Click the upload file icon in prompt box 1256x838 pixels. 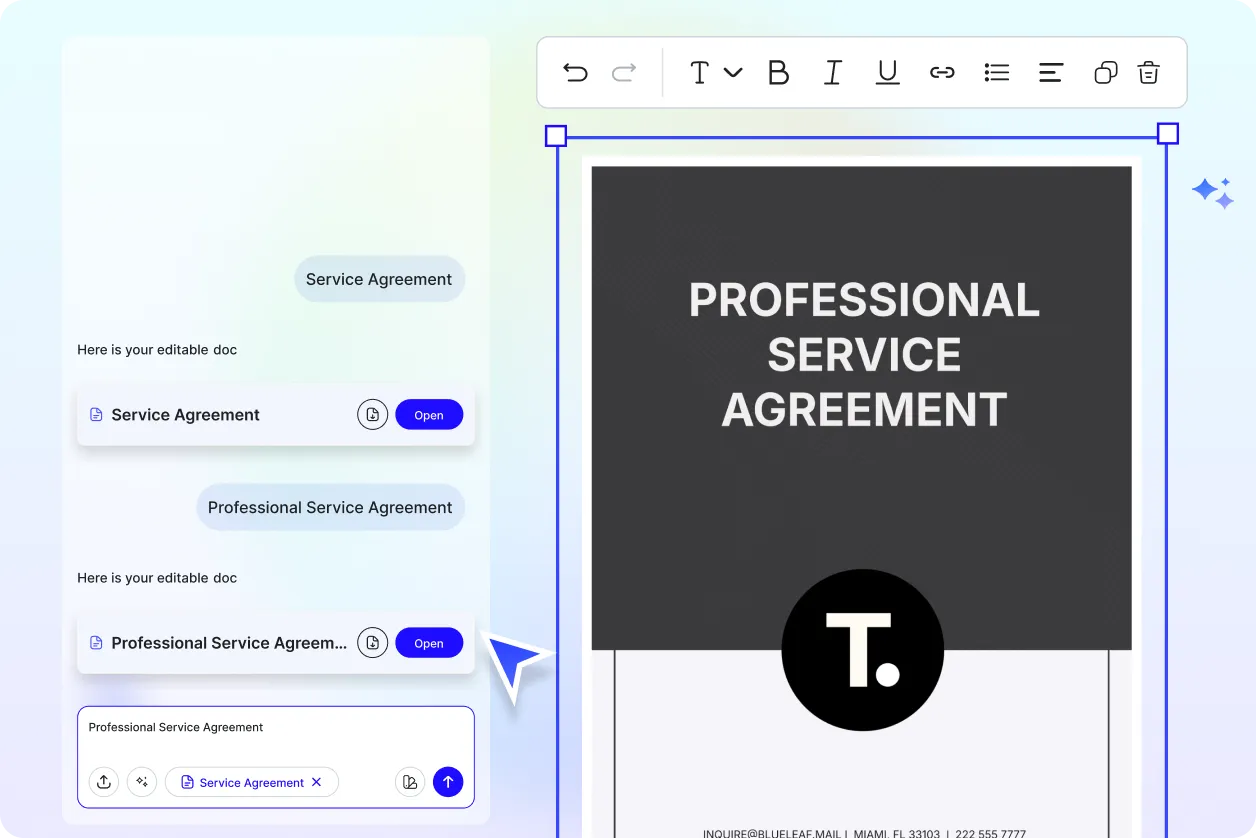coord(104,782)
